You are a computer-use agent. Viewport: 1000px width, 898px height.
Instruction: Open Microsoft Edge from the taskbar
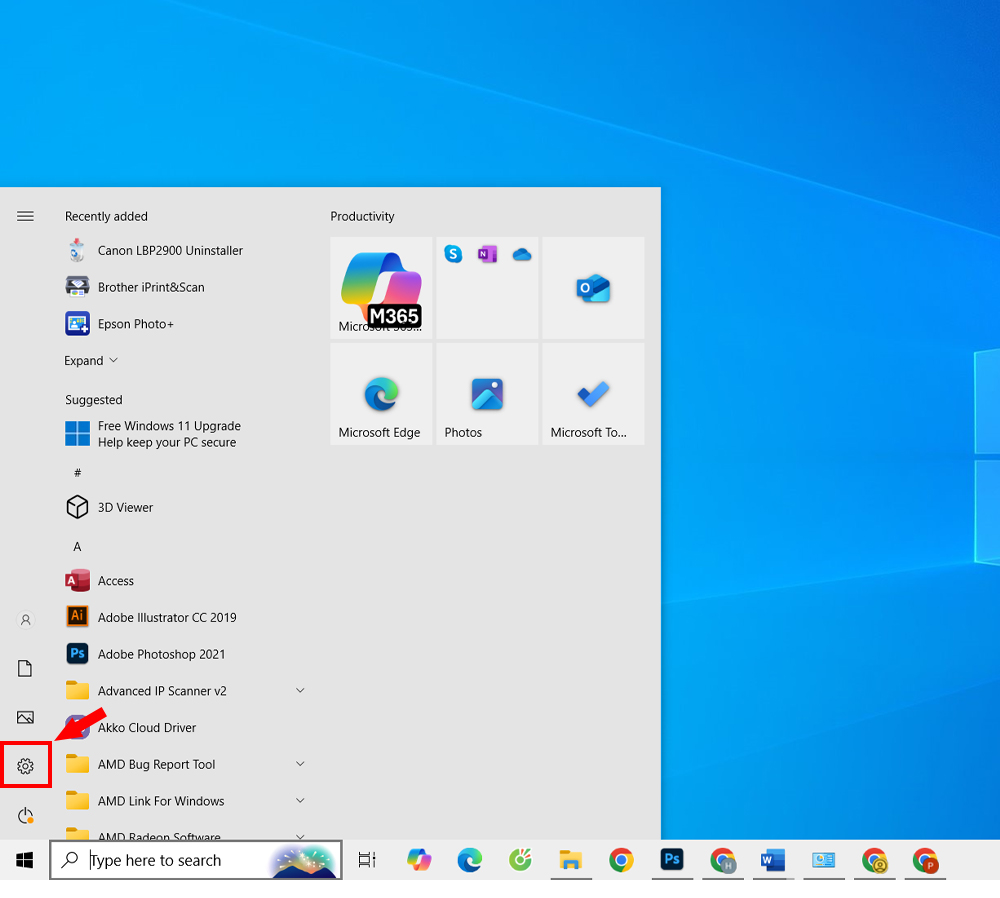tap(469, 860)
